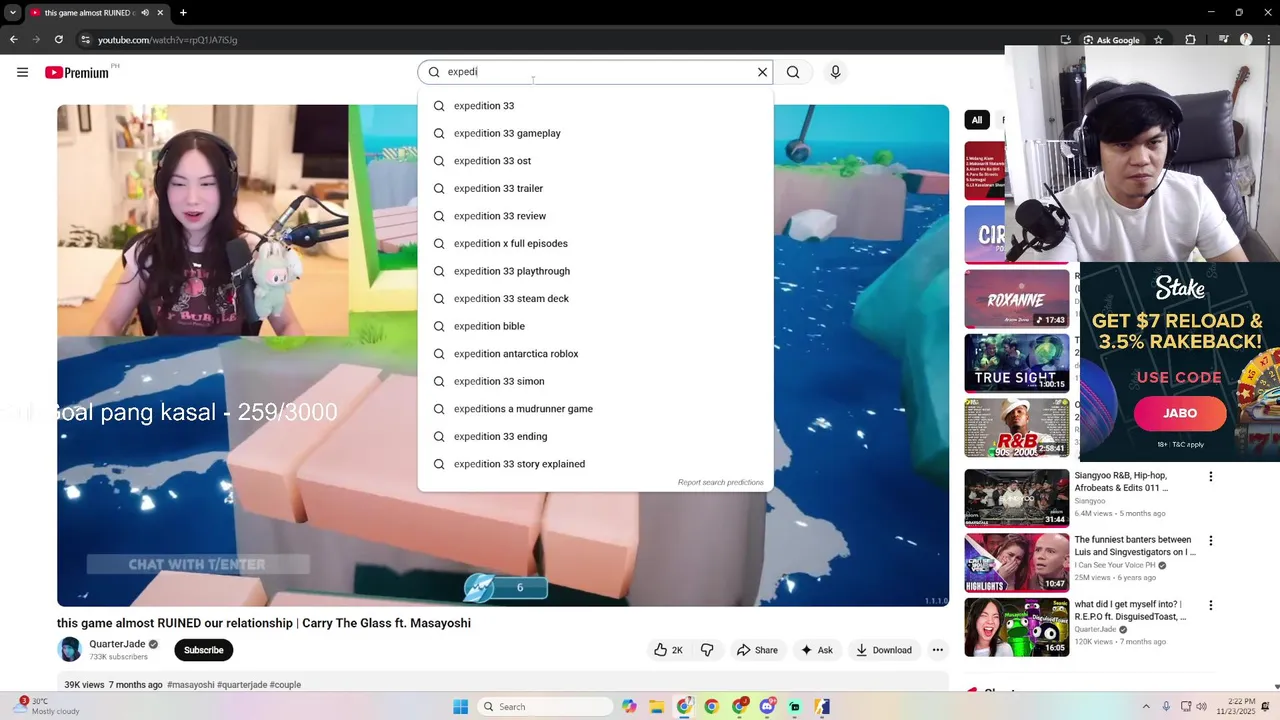Screen dimensions: 1280x720
Task: Show hidden system tray icons
Action: point(1146,707)
